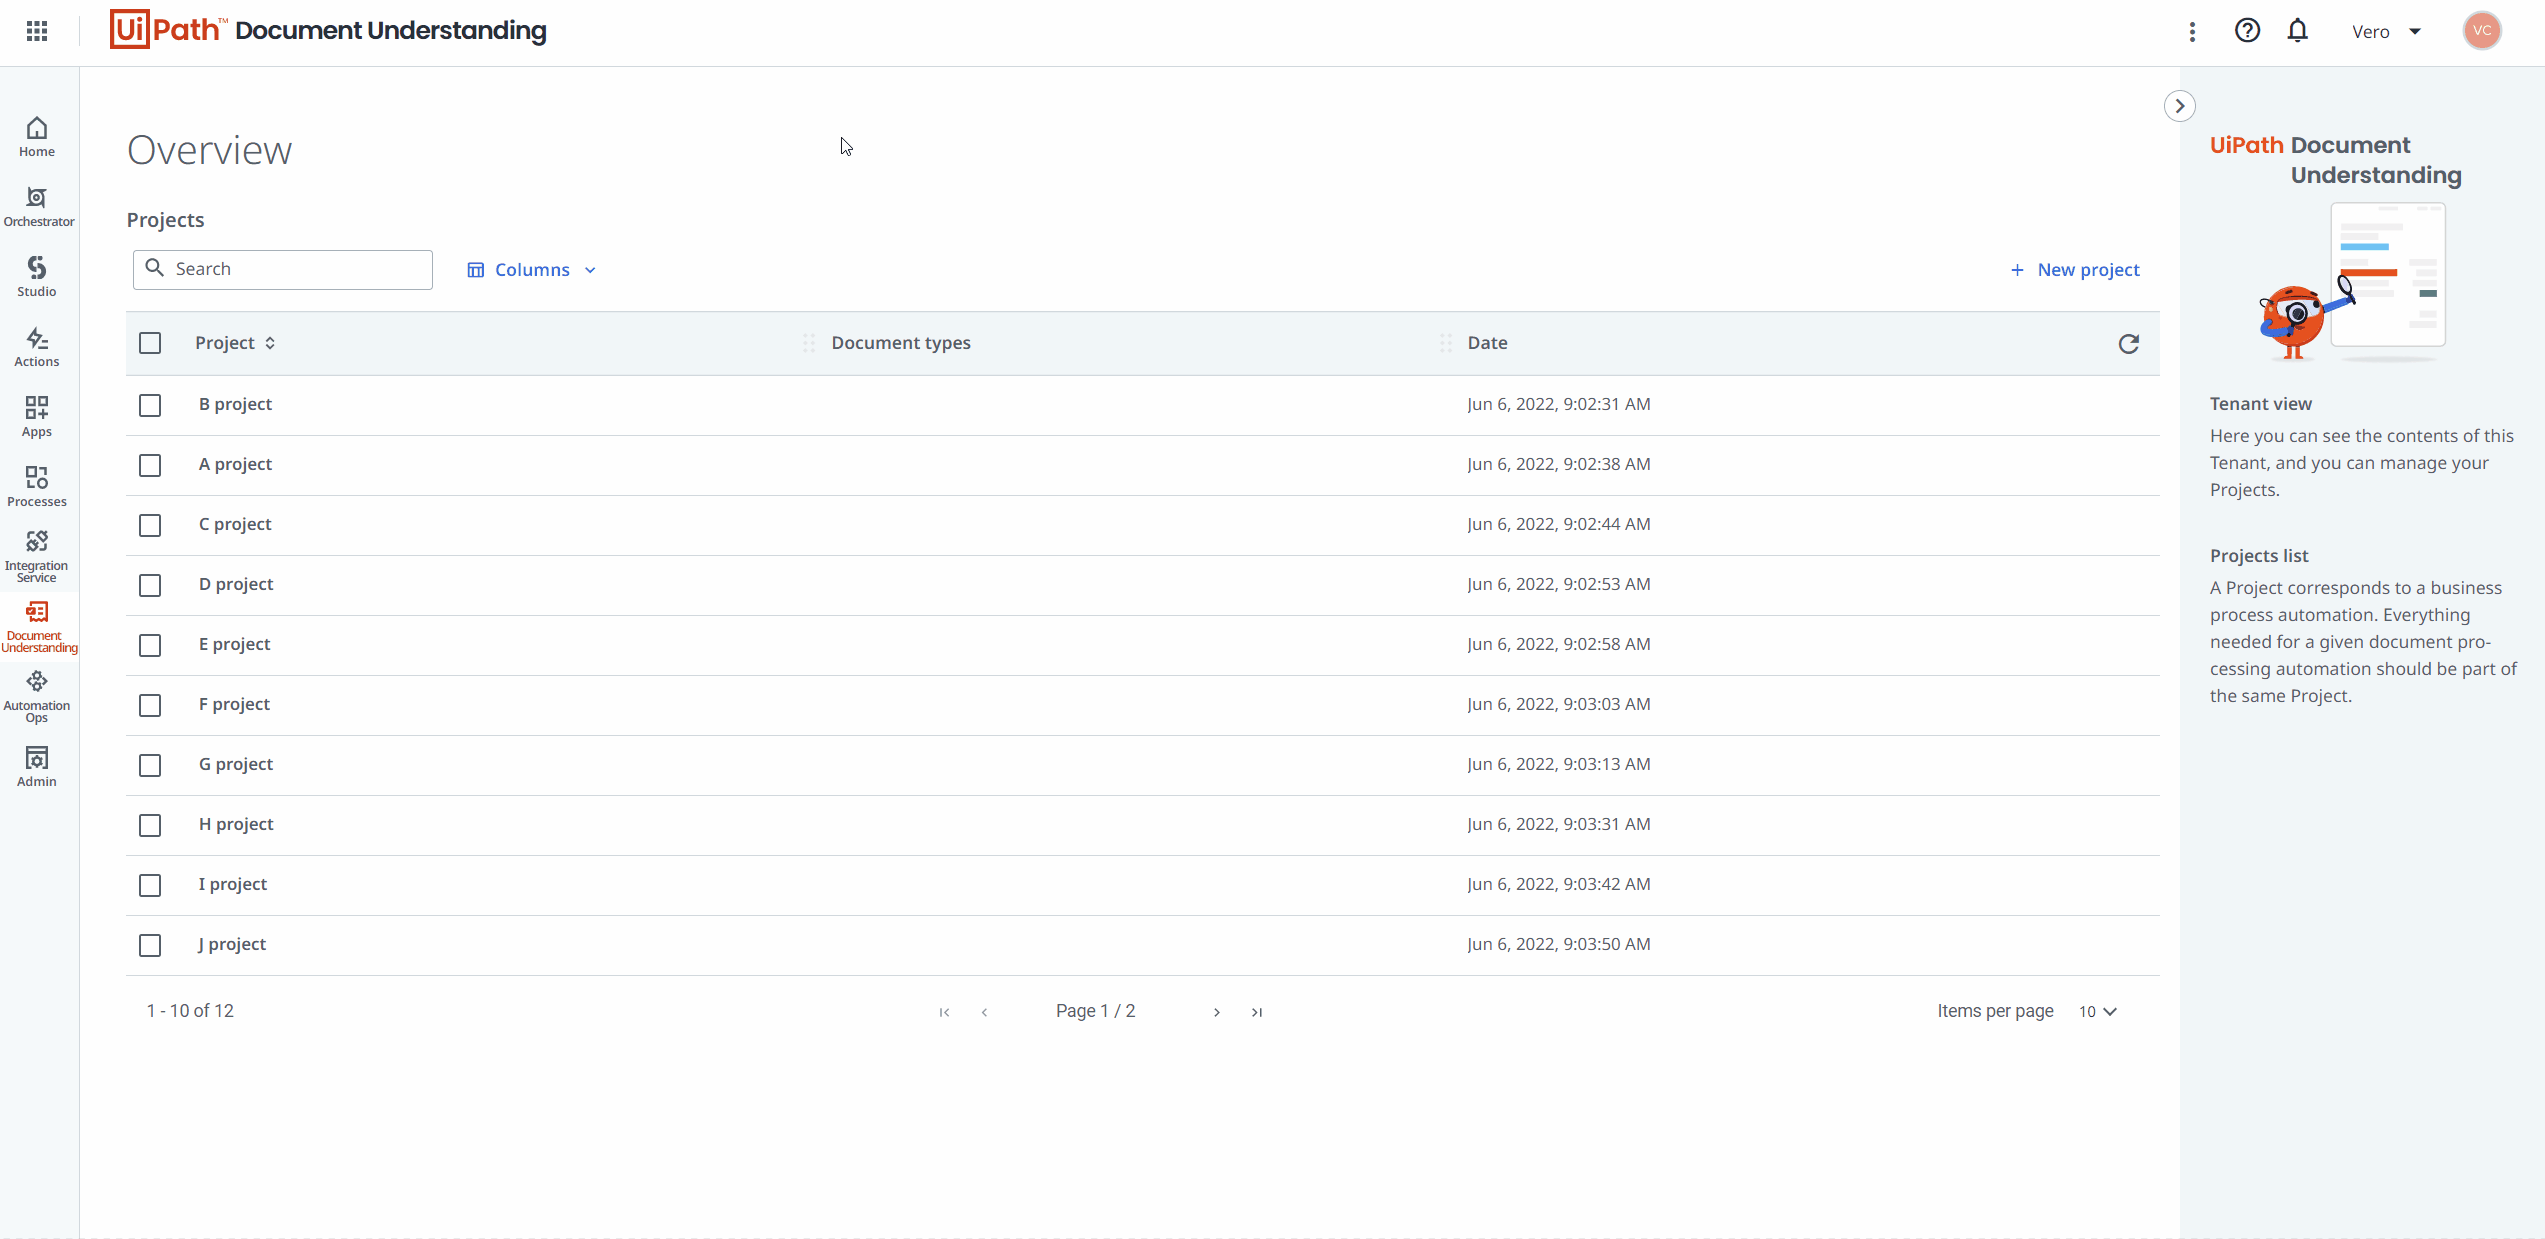Click 'Page 1 / 2' indicator

tap(1095, 1011)
